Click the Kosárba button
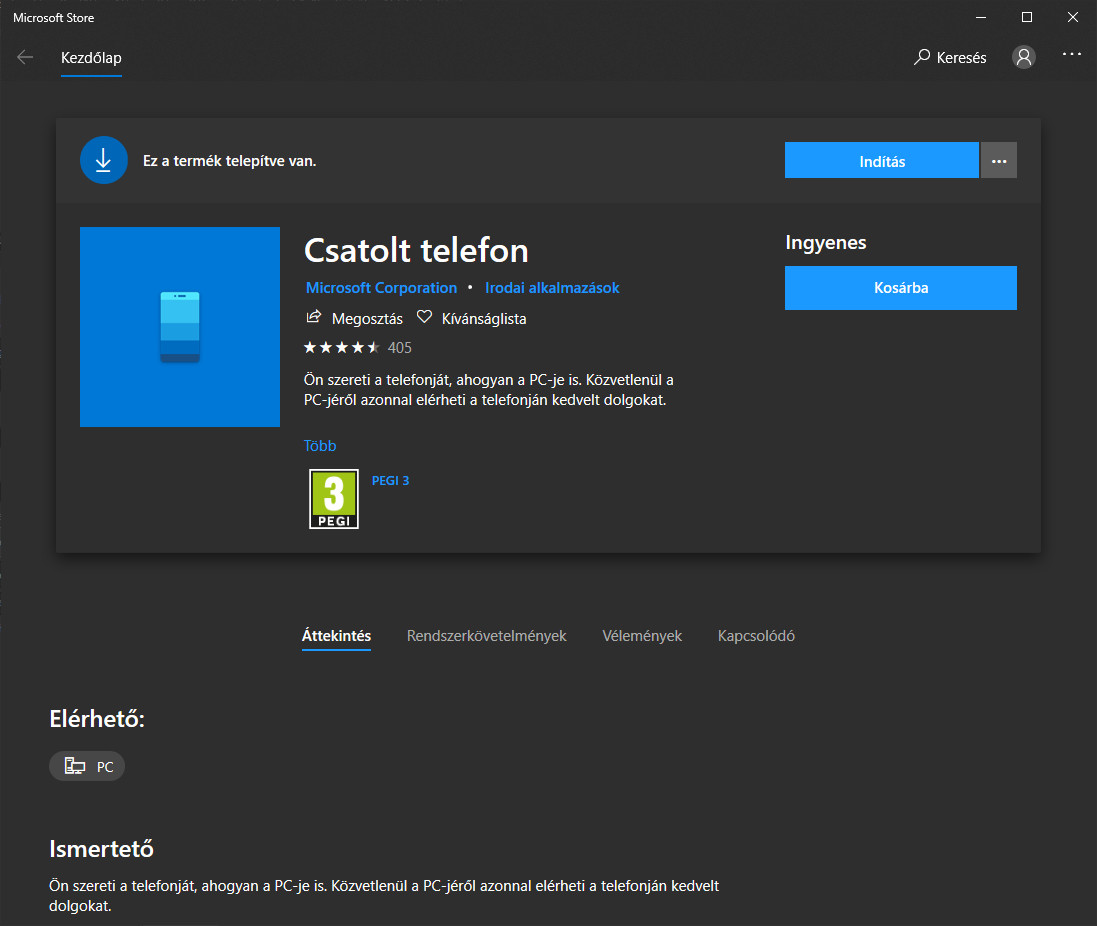 (901, 287)
